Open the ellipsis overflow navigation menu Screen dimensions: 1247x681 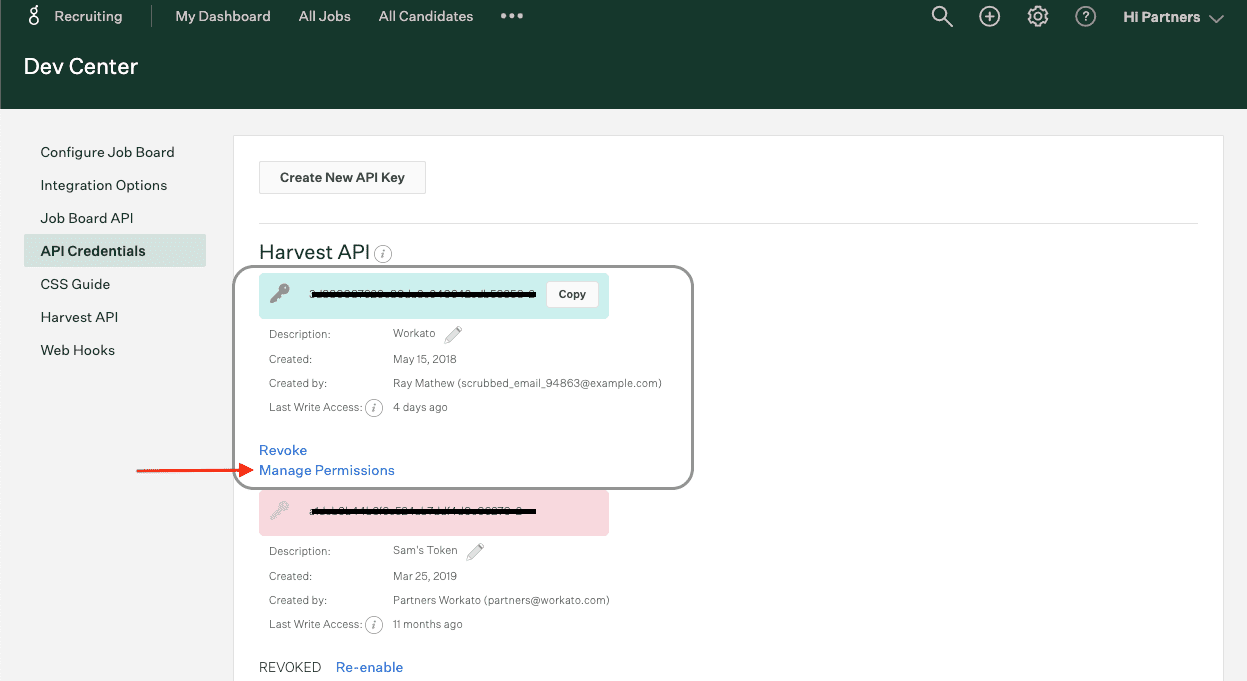coord(511,16)
